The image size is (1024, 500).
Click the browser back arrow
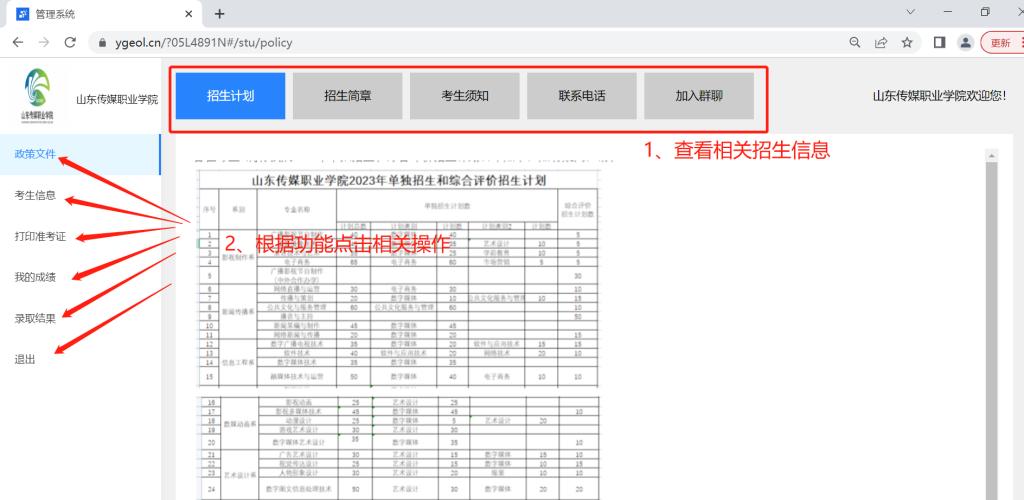click(17, 43)
